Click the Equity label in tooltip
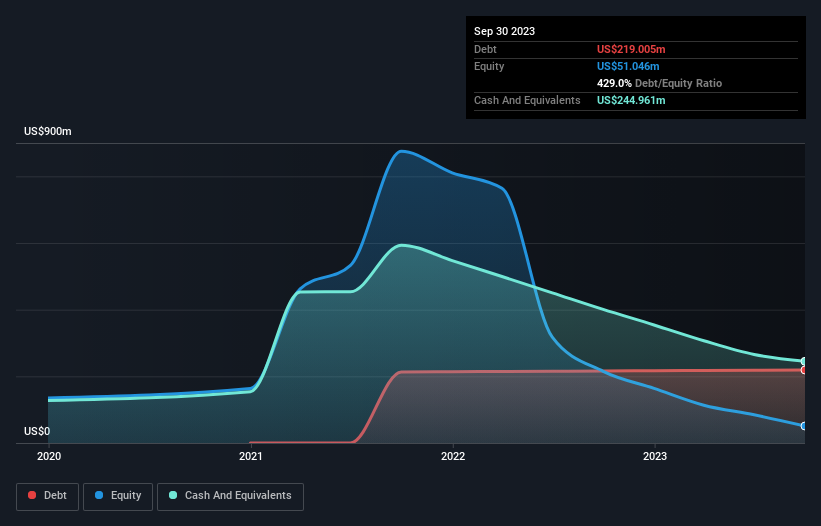 tap(489, 66)
